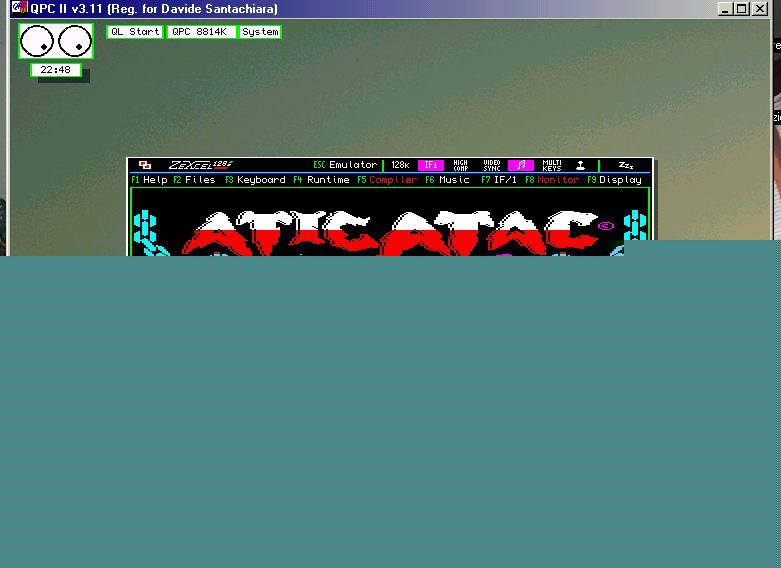Open the F9 Display menu

[x=614, y=179]
